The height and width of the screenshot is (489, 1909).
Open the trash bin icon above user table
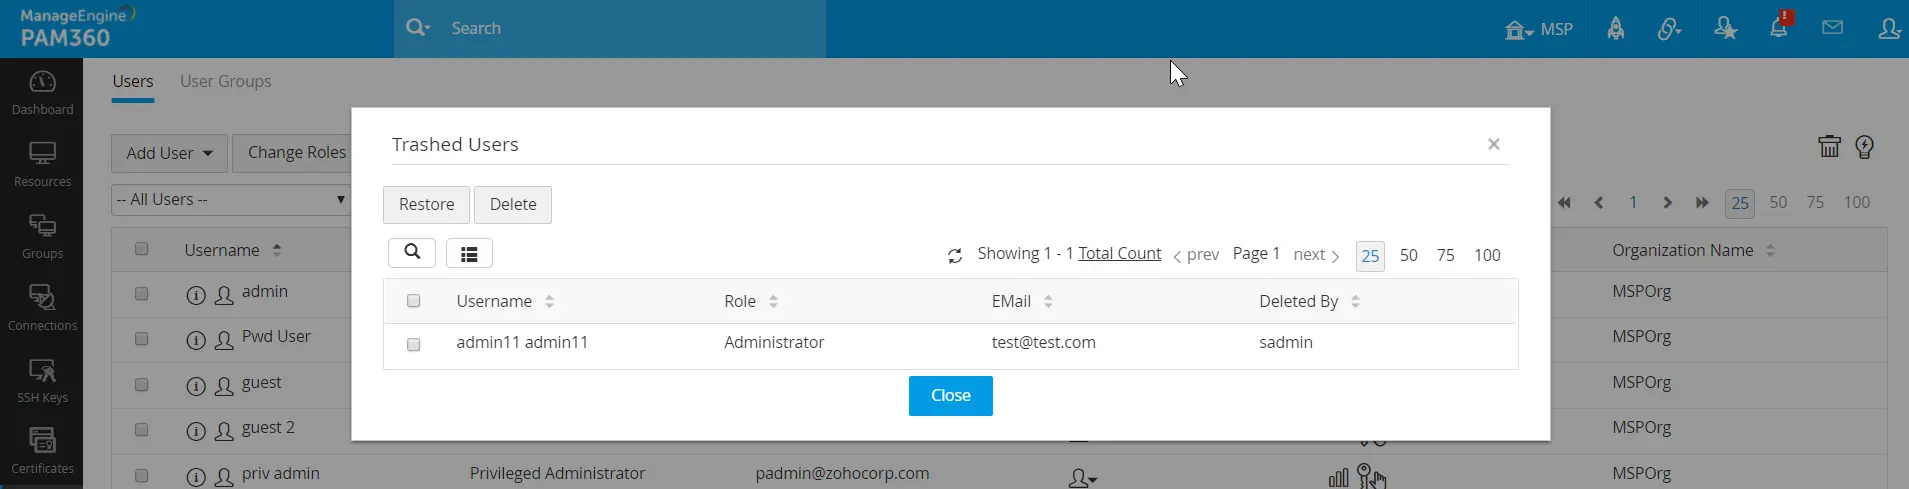coord(1829,147)
